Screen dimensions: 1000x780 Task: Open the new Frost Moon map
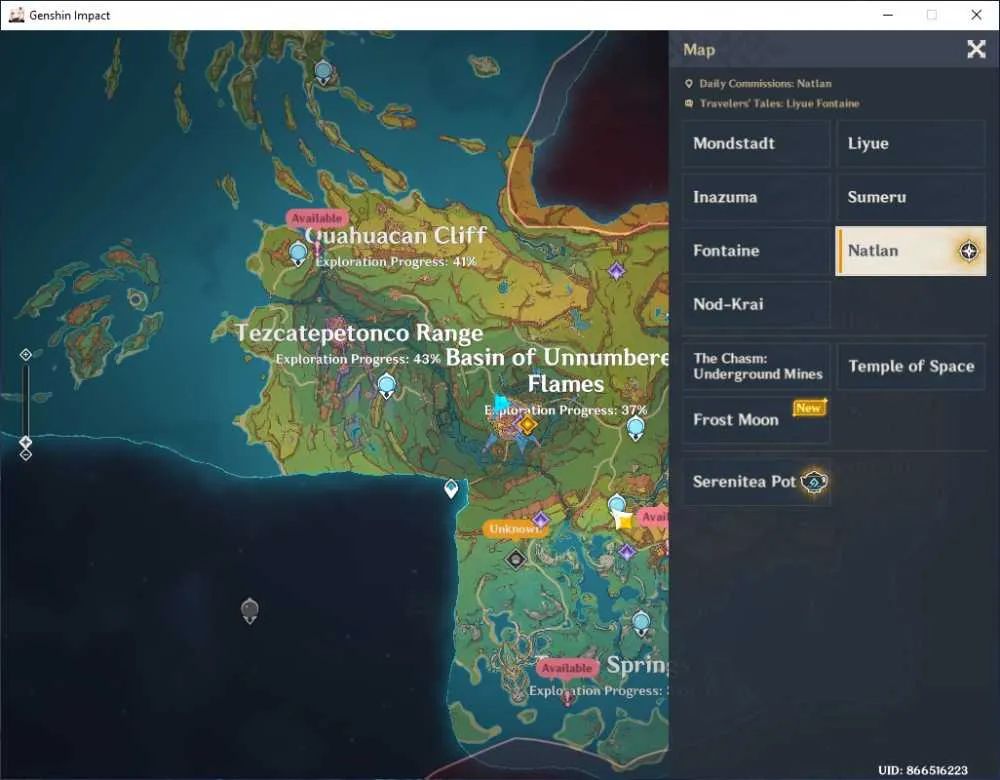756,420
